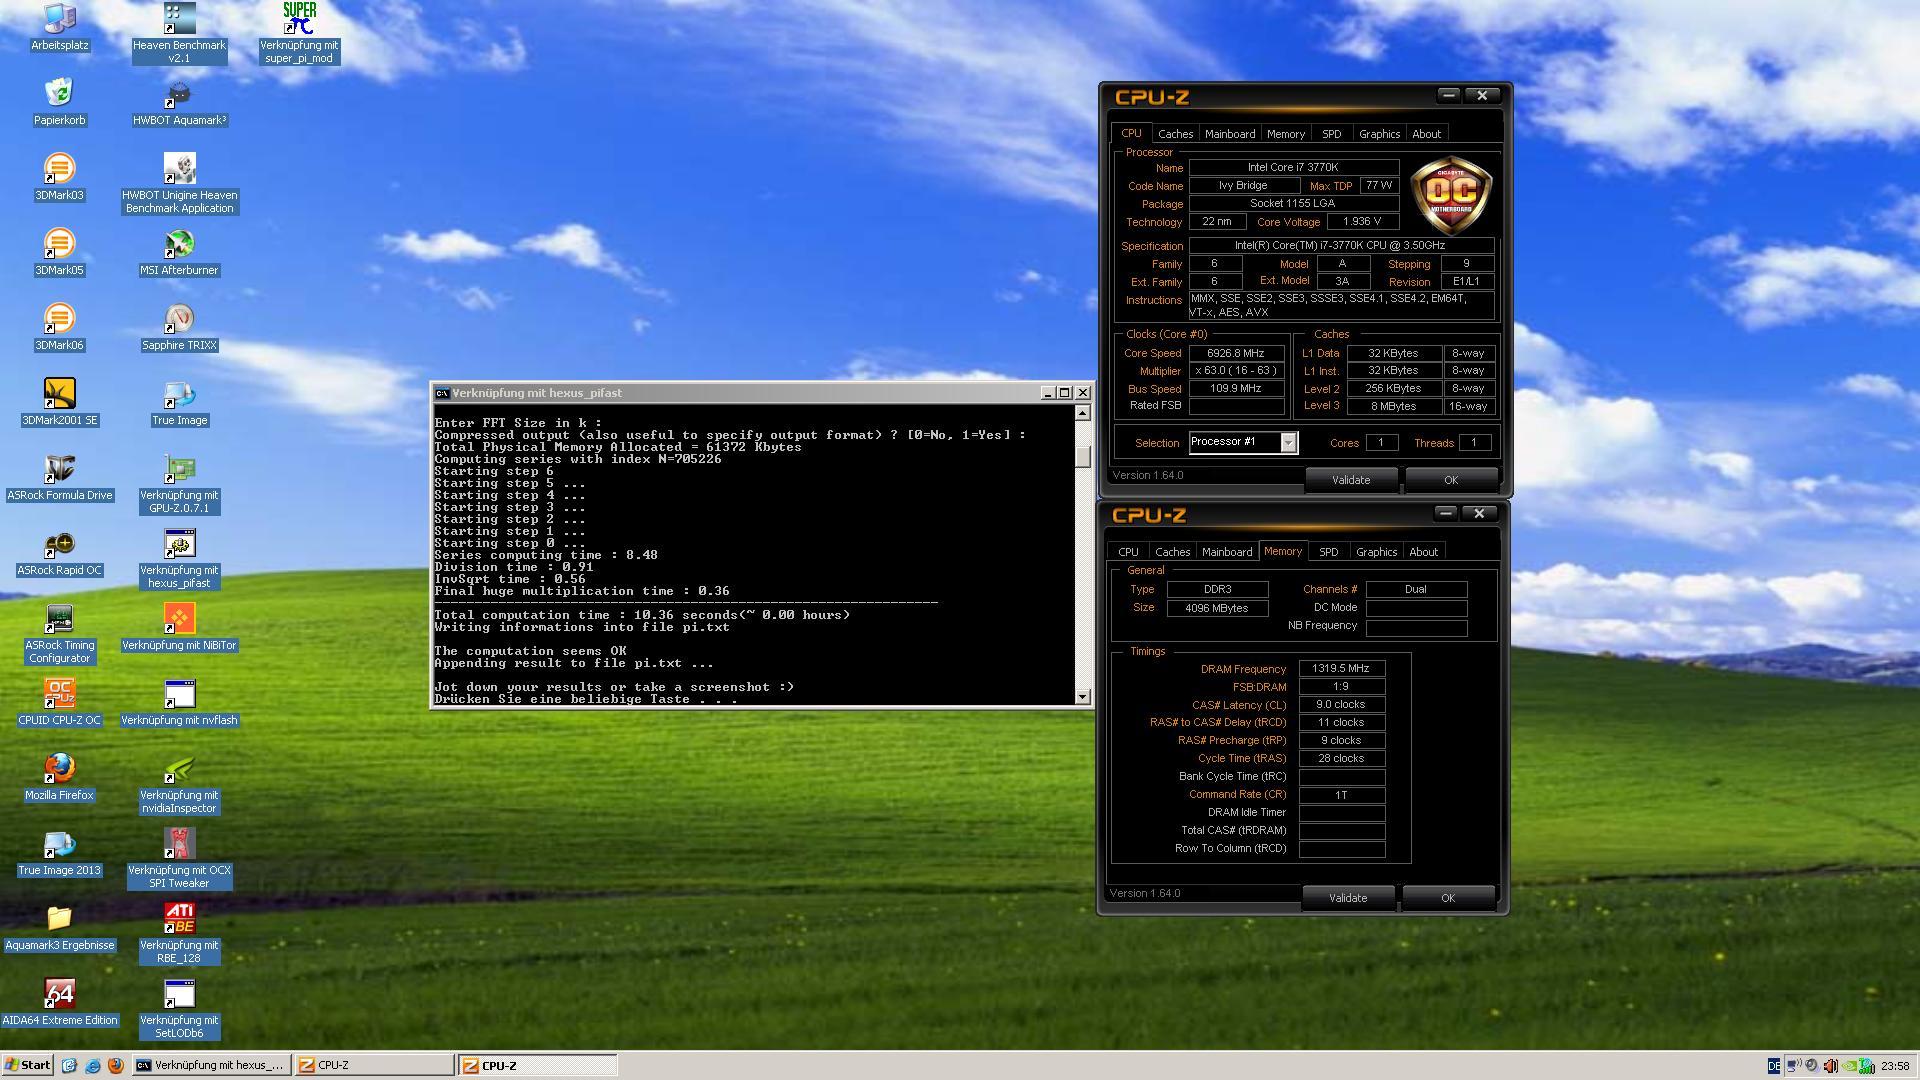This screenshot has height=1080, width=1920.
Task: Click the system clock showing 23:58
Action: pyautogui.click(x=1895, y=1066)
